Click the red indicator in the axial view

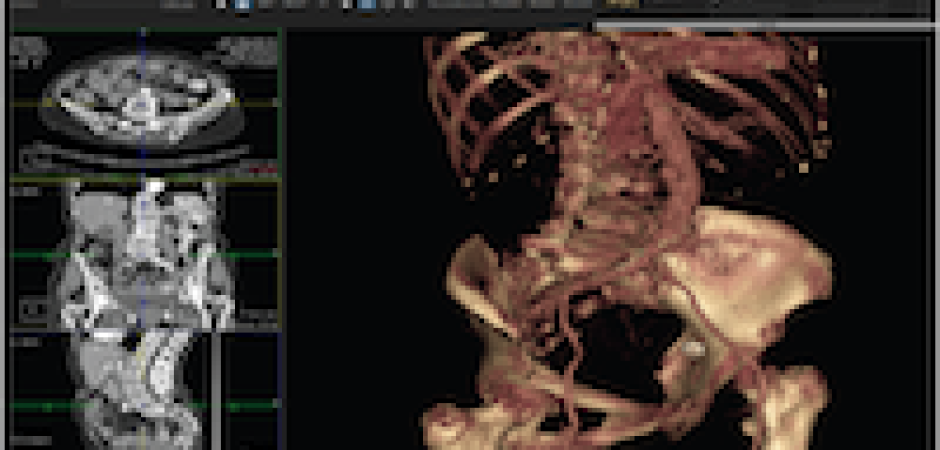(x=261, y=170)
